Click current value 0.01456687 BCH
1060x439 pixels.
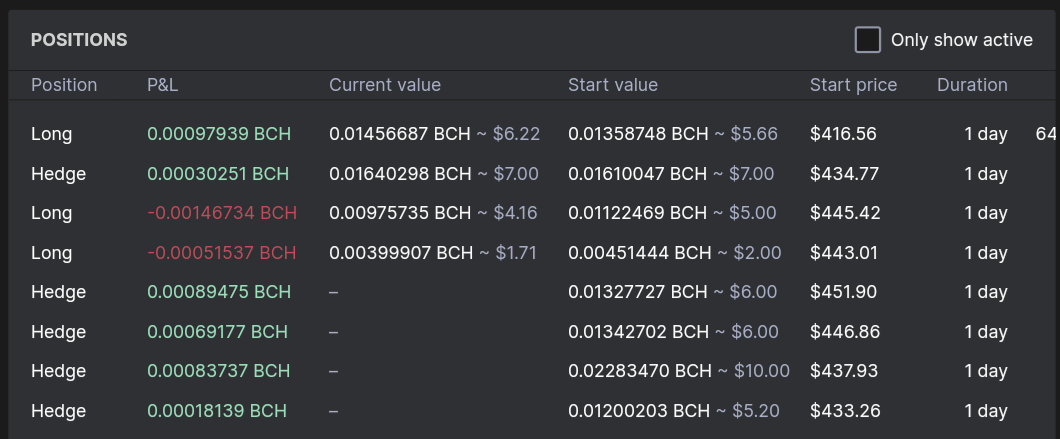click(400, 134)
